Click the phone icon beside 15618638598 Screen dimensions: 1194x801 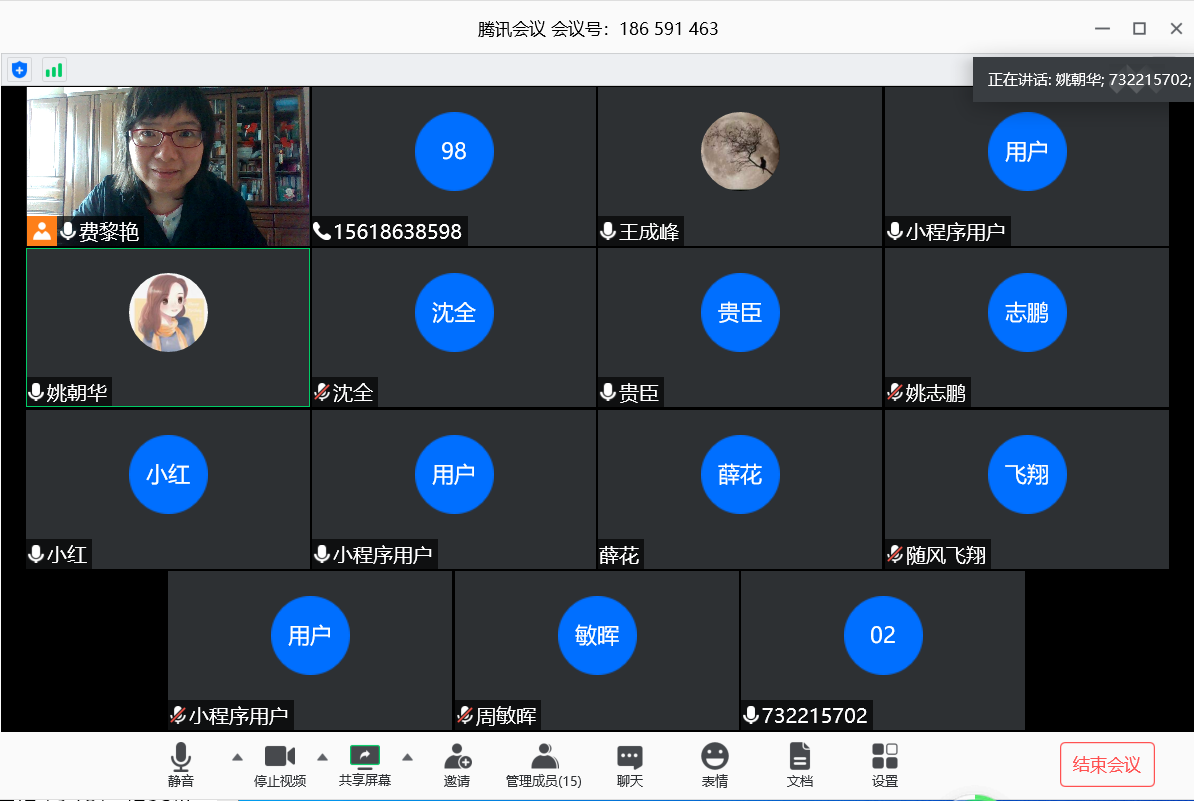[322, 231]
